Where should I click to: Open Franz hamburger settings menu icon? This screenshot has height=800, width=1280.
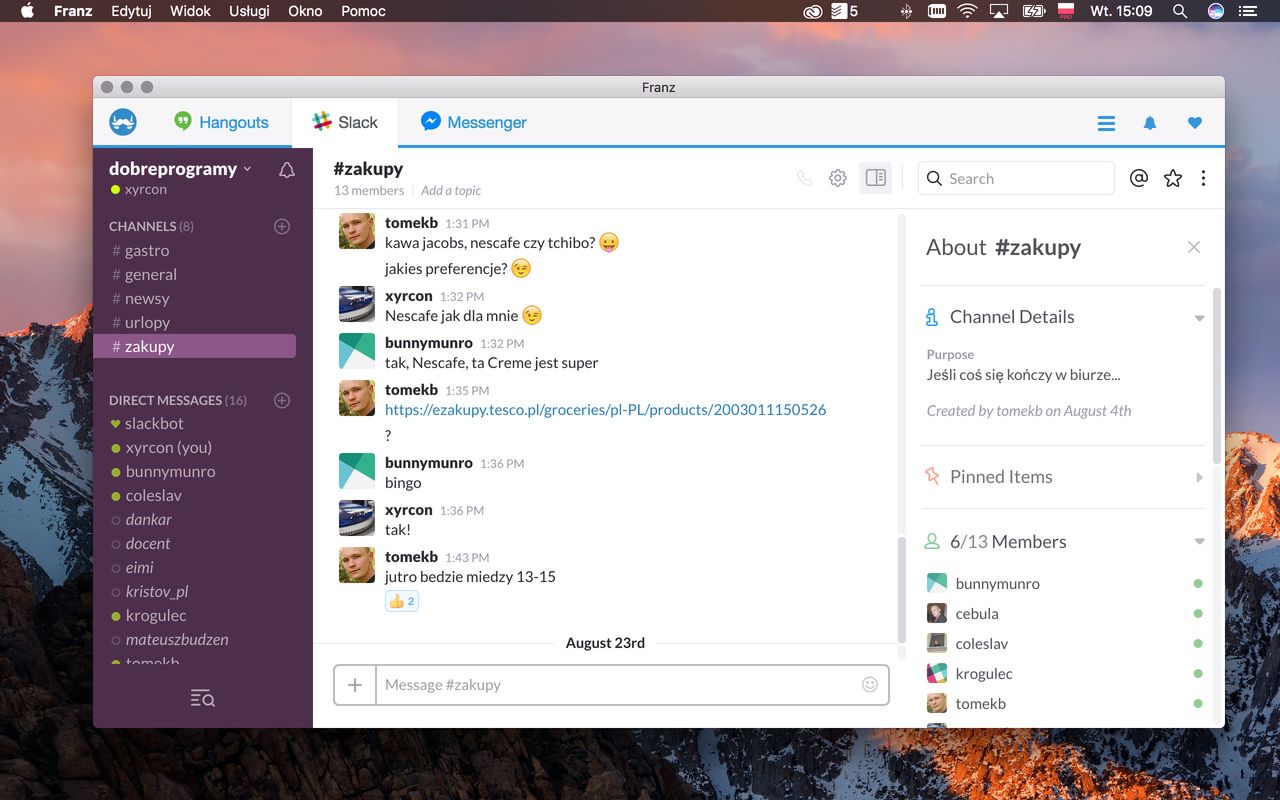click(x=1106, y=123)
